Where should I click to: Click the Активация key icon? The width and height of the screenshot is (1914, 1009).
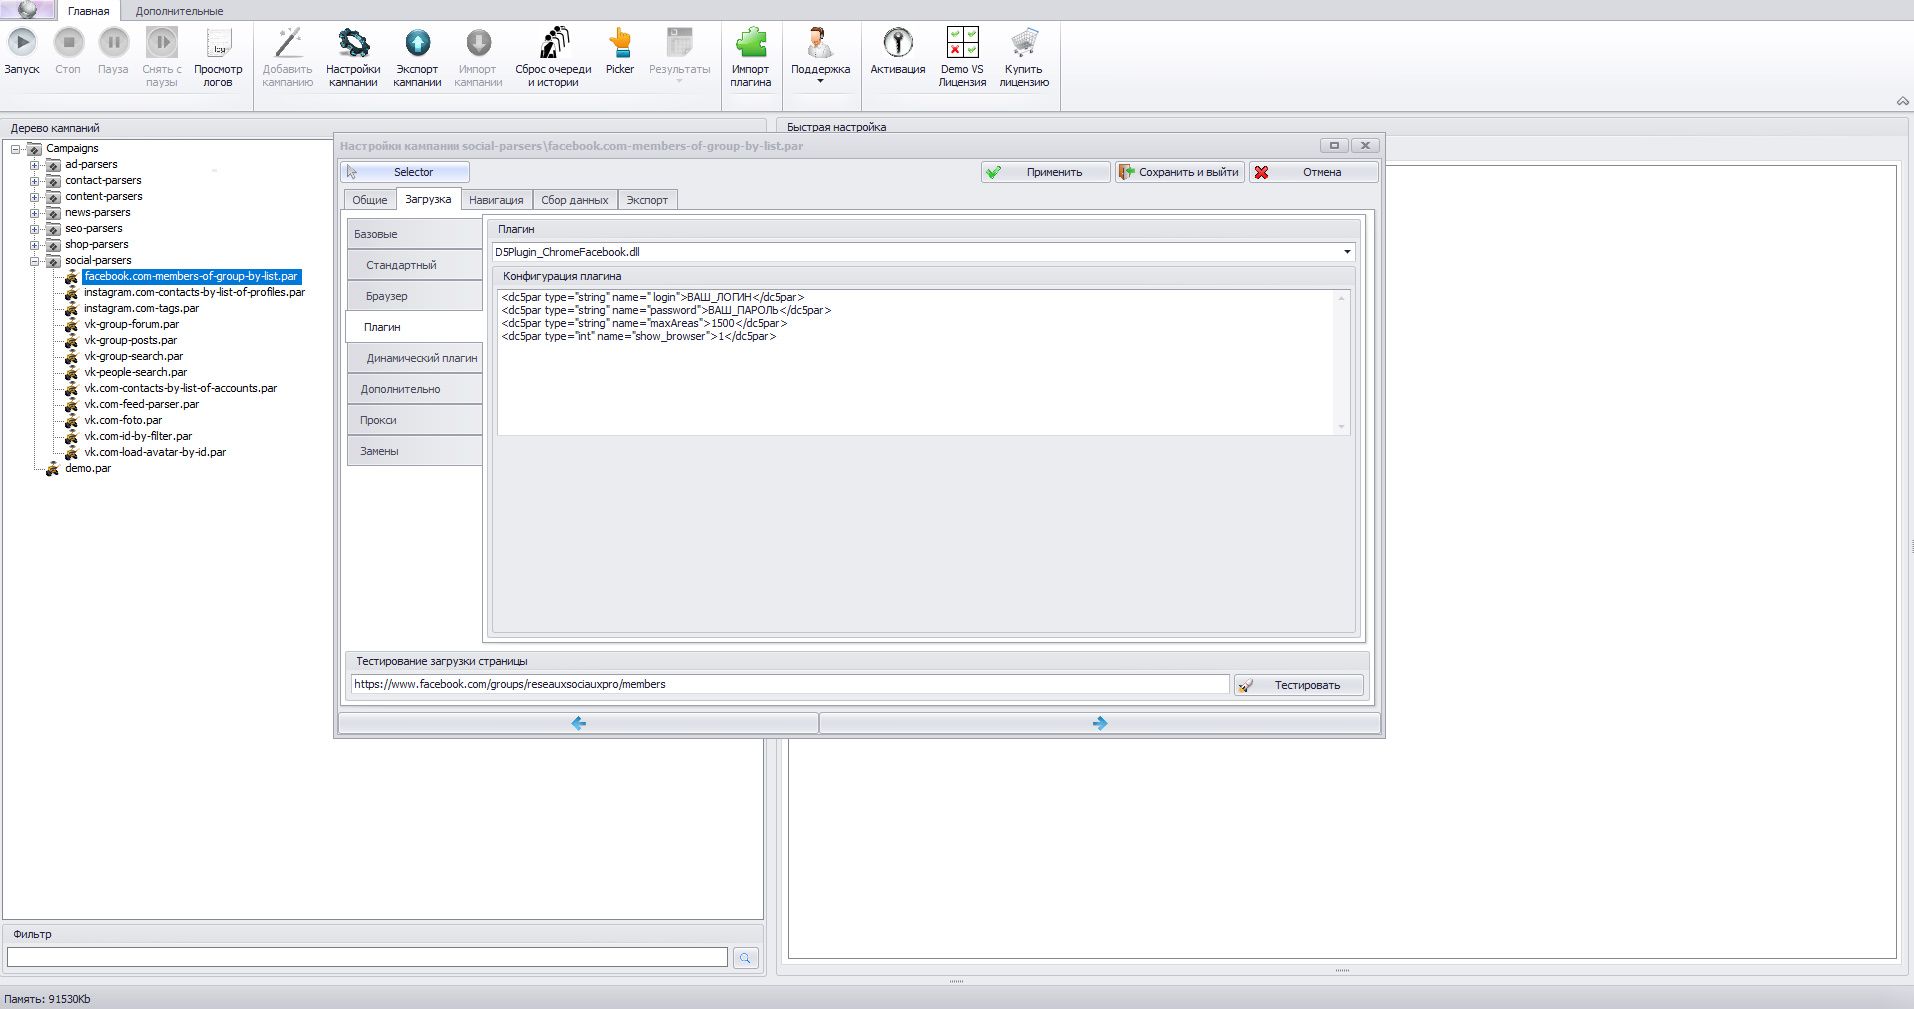pos(897,43)
